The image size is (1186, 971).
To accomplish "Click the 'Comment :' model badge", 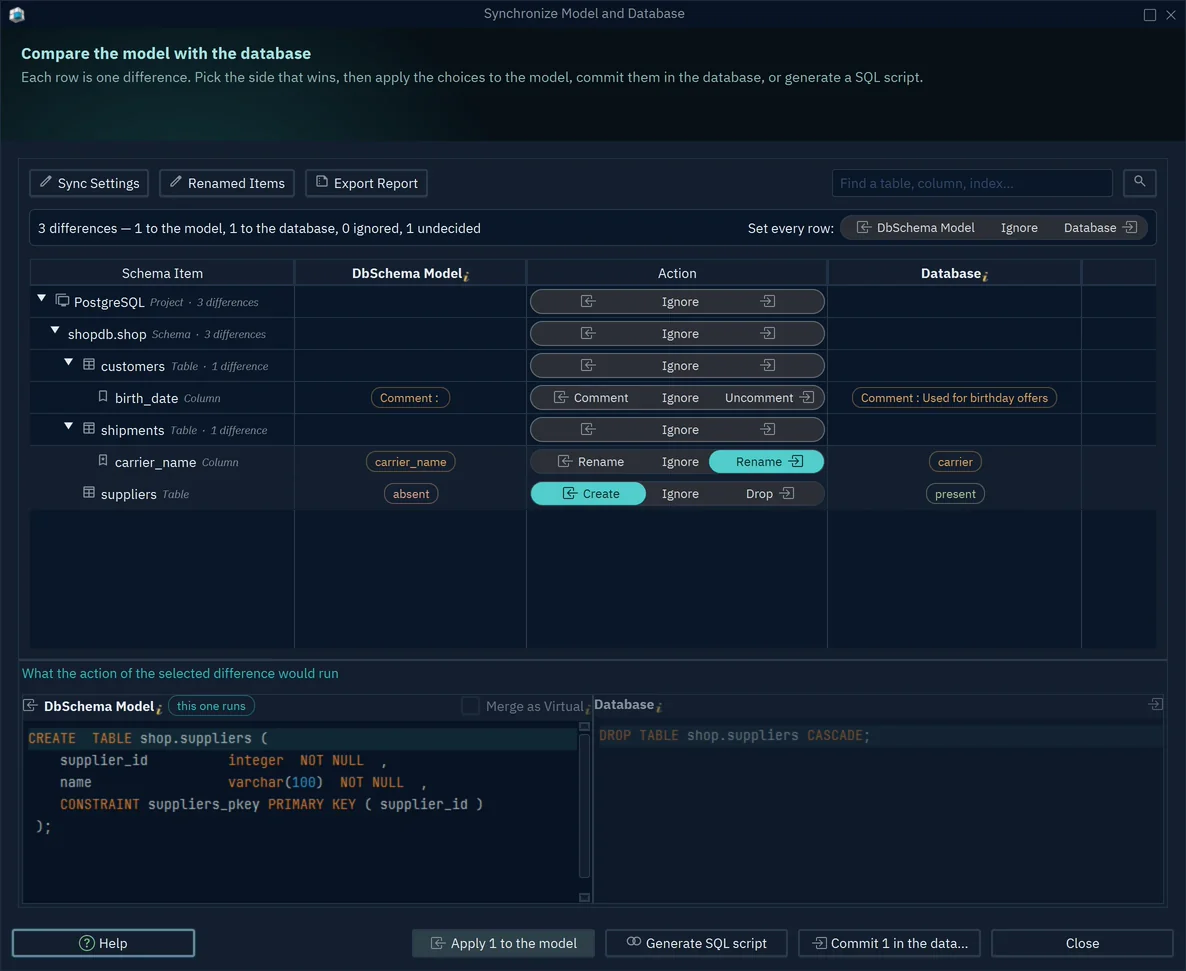I will [x=410, y=398].
